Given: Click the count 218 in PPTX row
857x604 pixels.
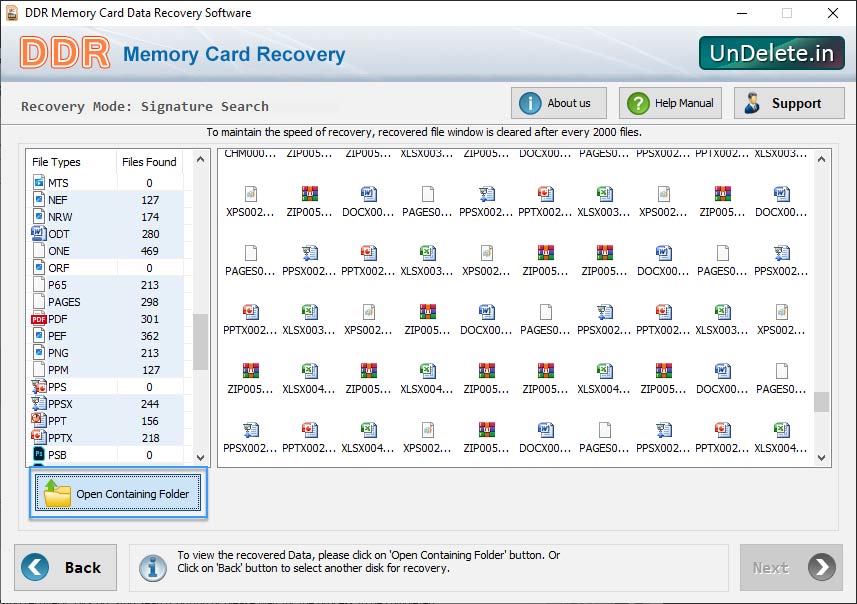Looking at the screenshot, I should (x=150, y=438).
